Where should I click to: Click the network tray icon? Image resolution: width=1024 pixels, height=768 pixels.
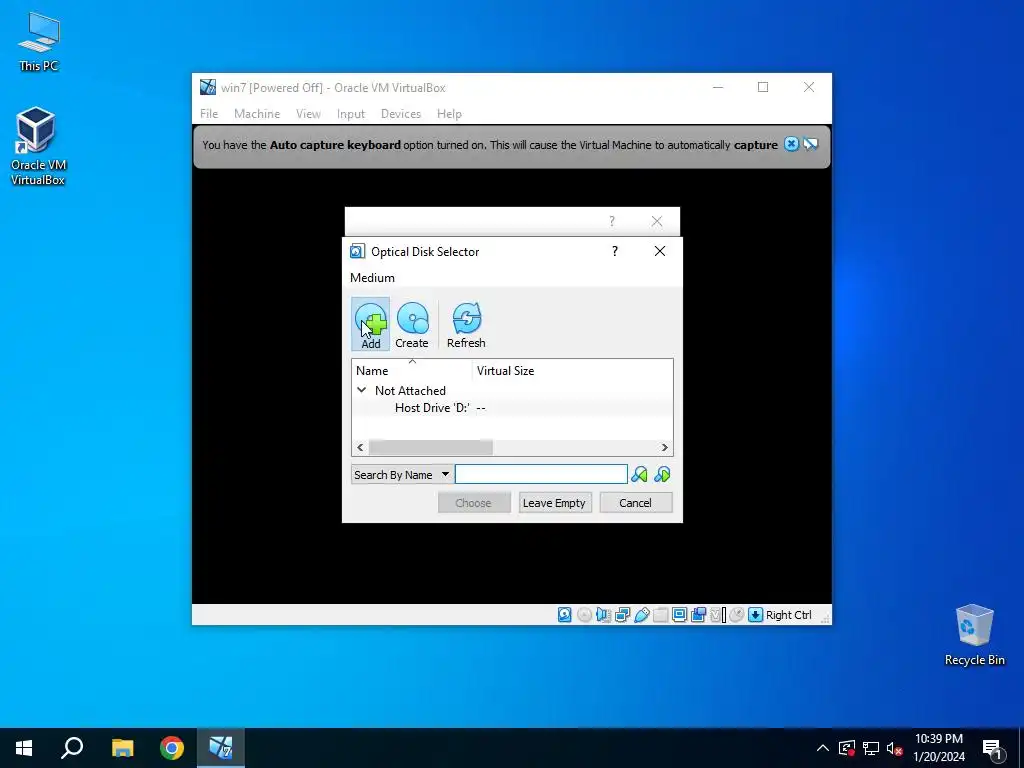coord(871,748)
